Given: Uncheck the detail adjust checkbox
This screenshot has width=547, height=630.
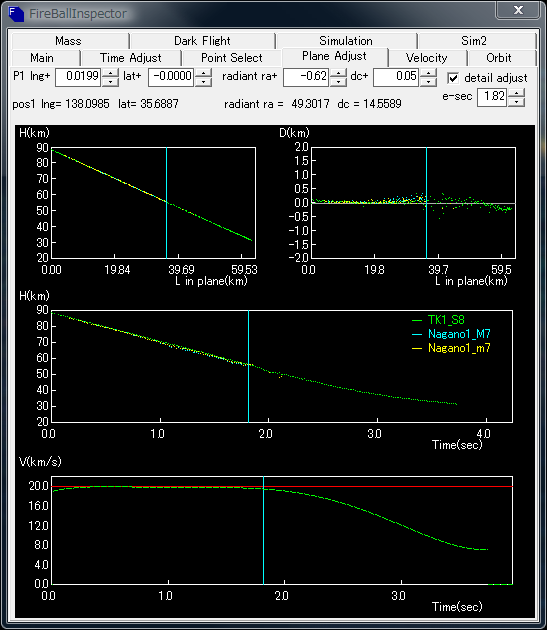Looking at the screenshot, I should click(453, 78).
